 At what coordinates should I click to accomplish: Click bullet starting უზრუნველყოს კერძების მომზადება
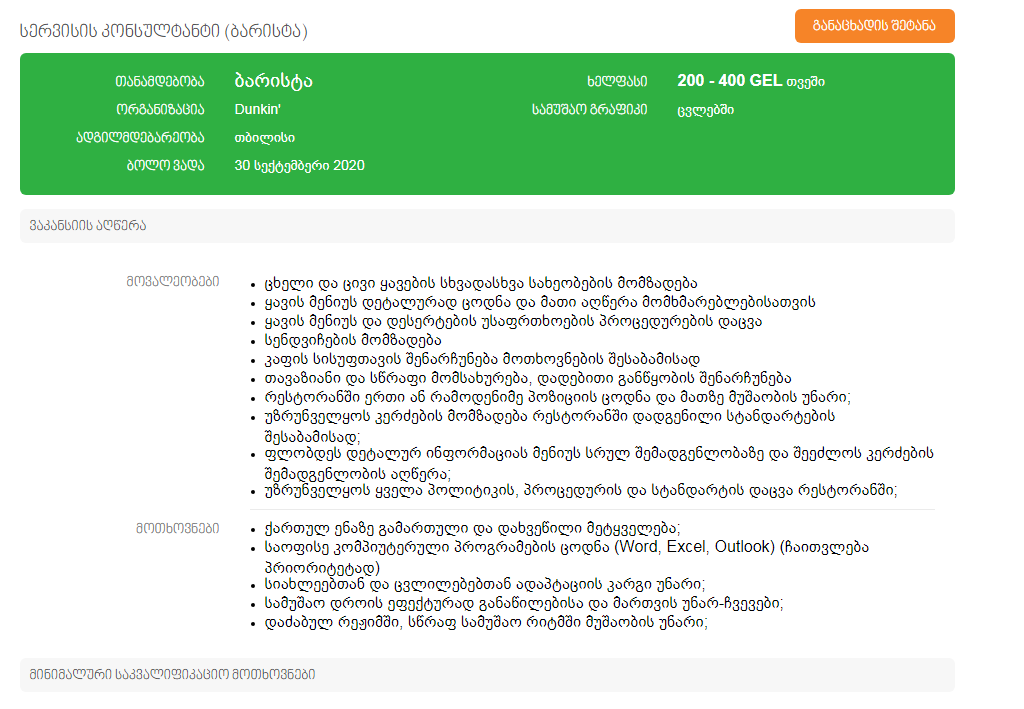(x=549, y=426)
